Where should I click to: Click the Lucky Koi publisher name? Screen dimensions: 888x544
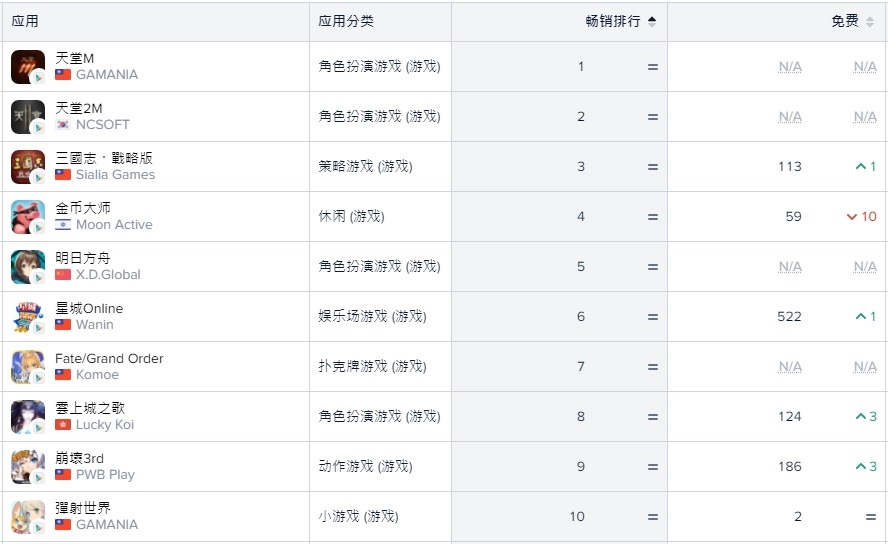point(105,425)
